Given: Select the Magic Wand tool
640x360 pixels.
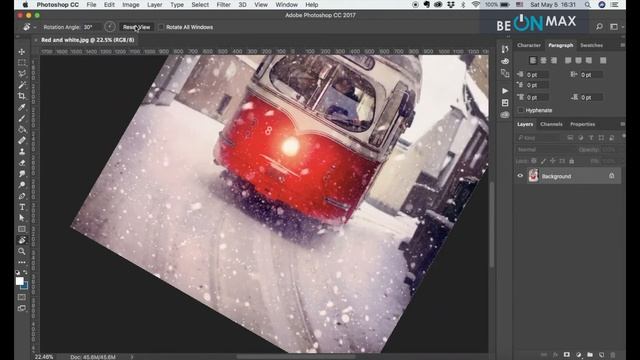Looking at the screenshot, I should tap(22, 85).
